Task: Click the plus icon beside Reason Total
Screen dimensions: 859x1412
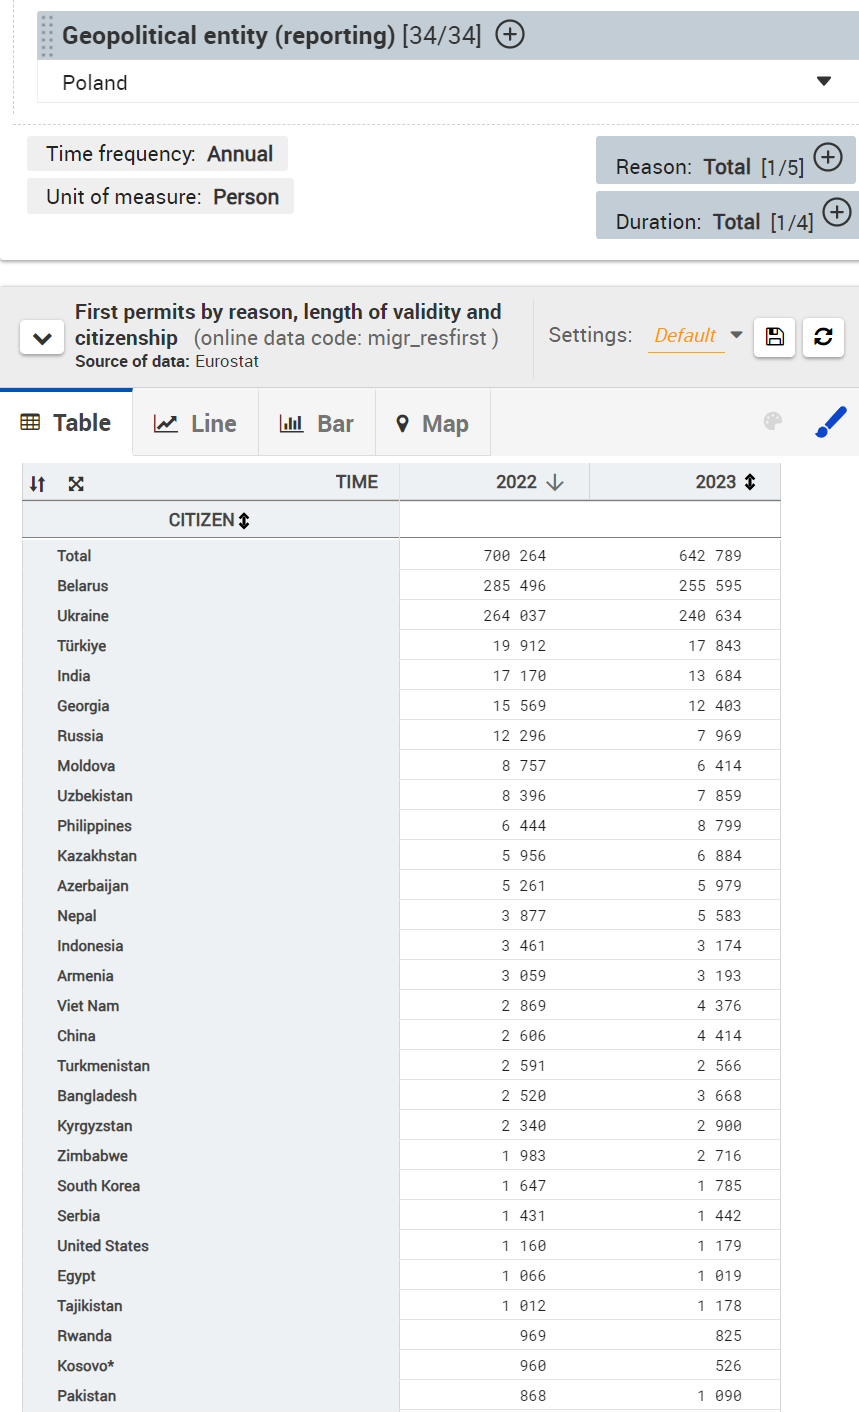Action: pos(828,158)
